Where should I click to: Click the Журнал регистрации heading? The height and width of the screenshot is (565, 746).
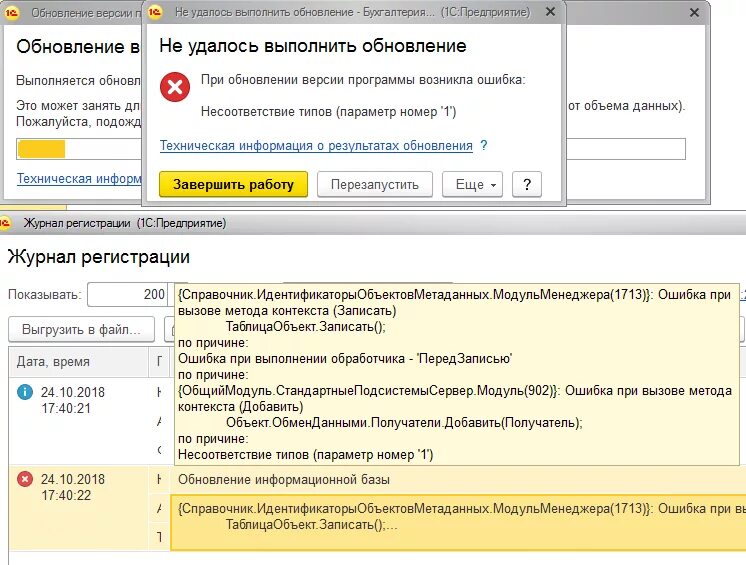pos(98,257)
